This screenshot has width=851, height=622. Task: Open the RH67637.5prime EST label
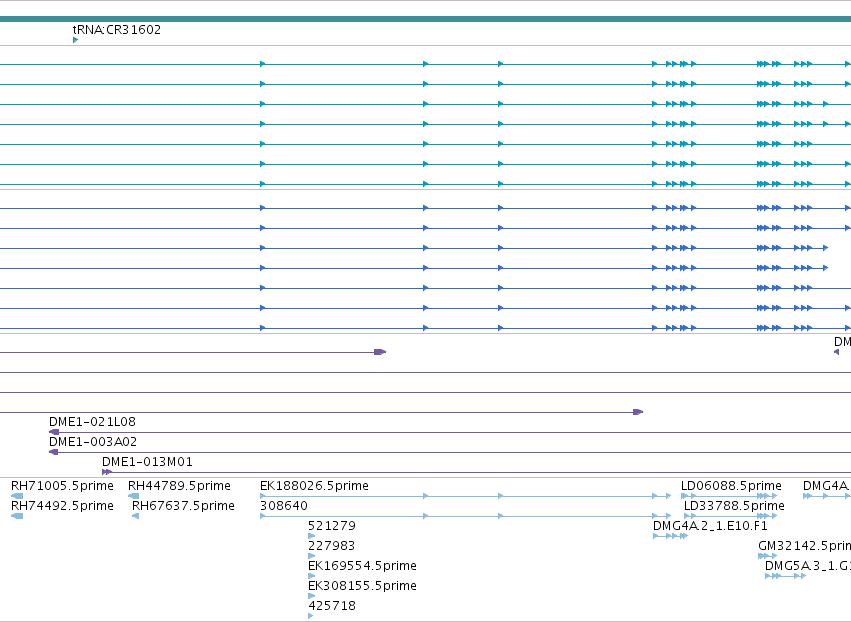(183, 506)
